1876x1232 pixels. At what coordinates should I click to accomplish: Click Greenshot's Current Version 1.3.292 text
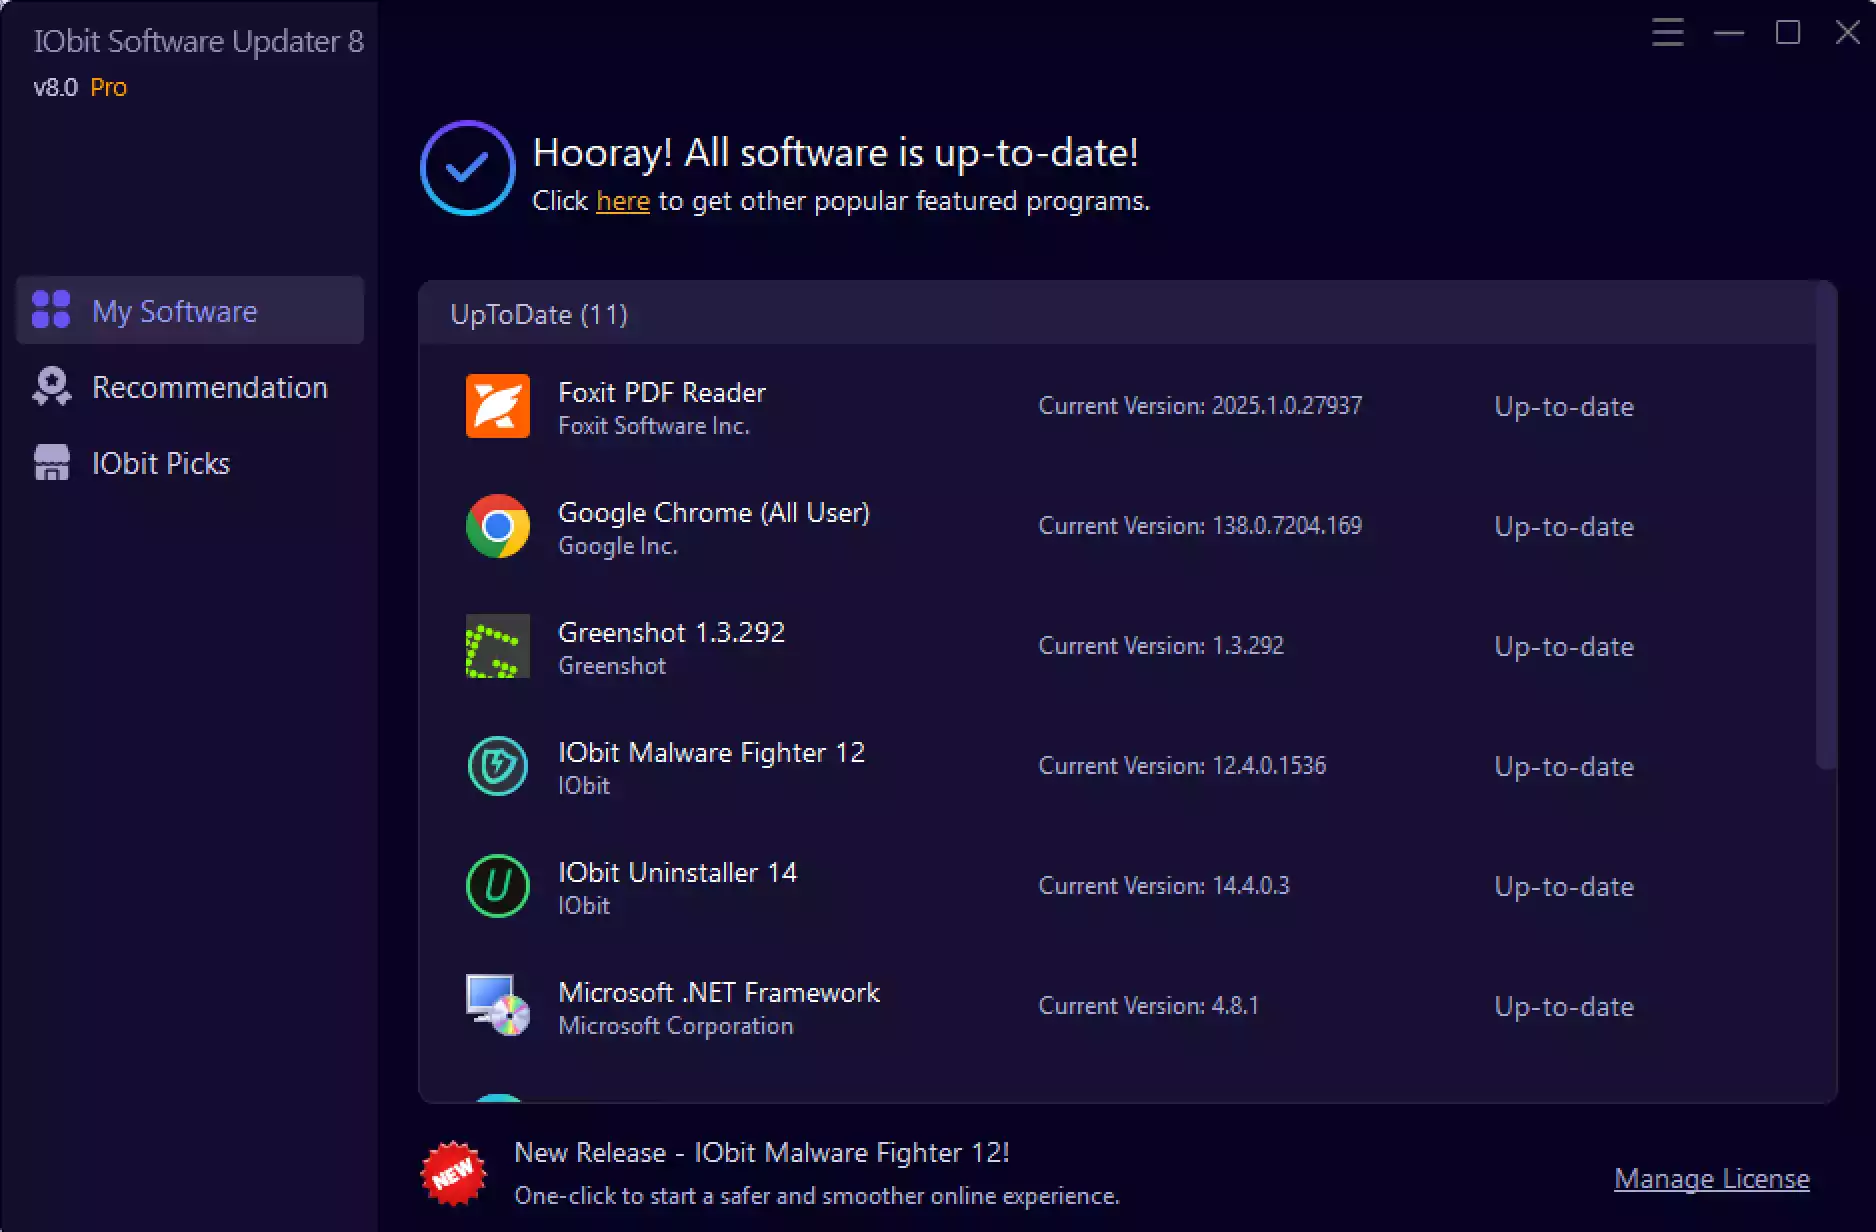point(1161,646)
